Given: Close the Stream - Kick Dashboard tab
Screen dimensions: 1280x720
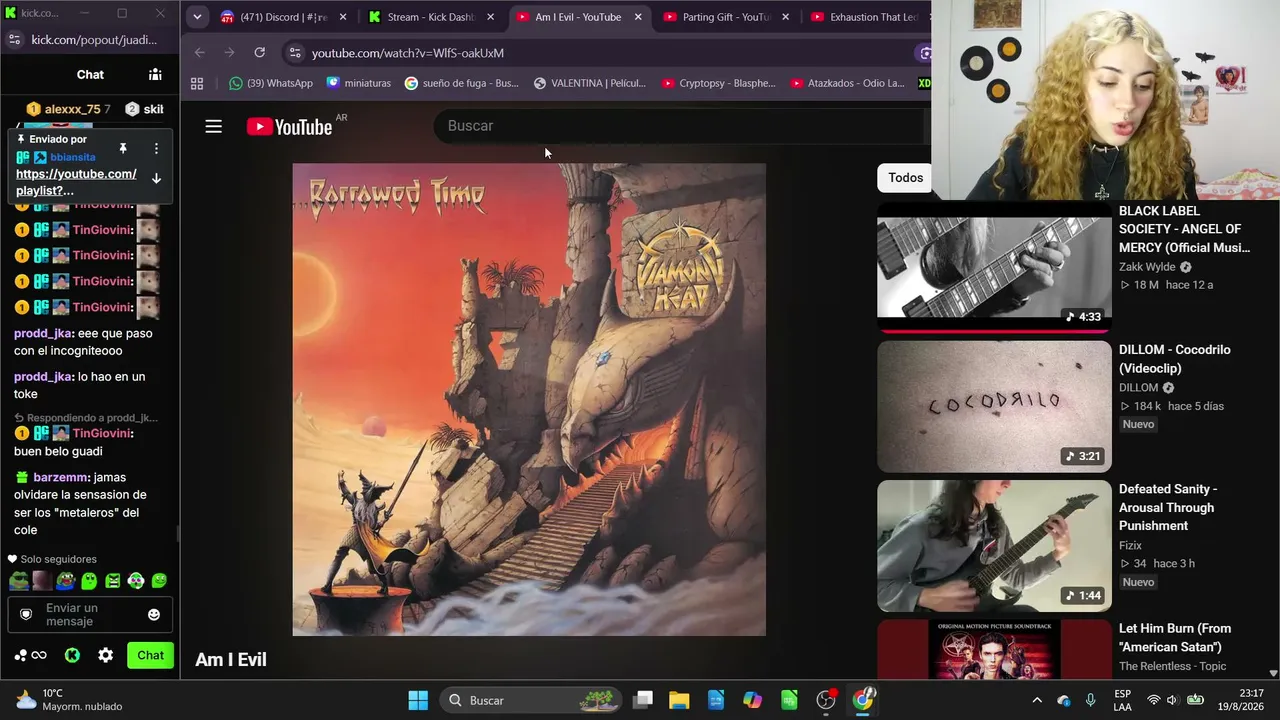Looking at the screenshot, I should tap(491, 17).
